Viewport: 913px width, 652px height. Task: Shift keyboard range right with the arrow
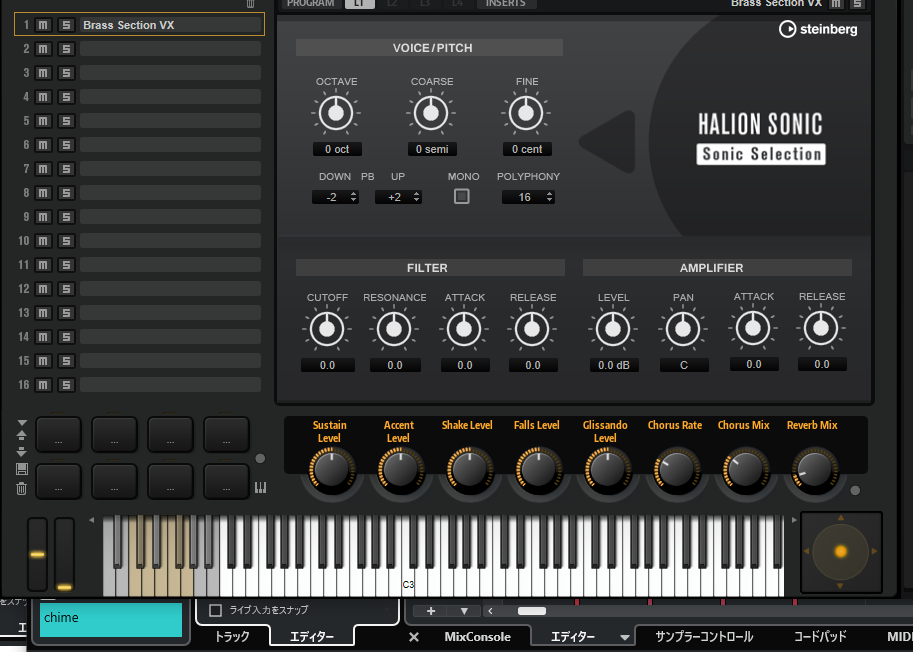pyautogui.click(x=794, y=520)
